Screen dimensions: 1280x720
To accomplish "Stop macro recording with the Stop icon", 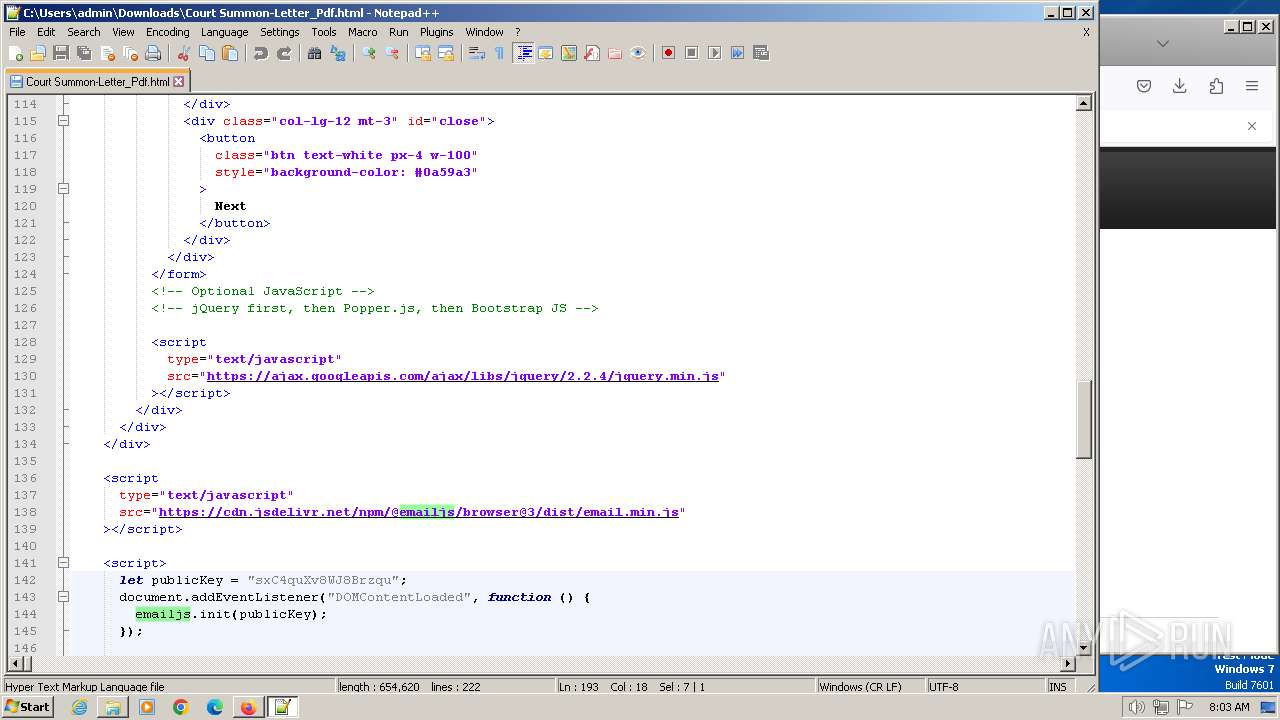I will point(691,53).
